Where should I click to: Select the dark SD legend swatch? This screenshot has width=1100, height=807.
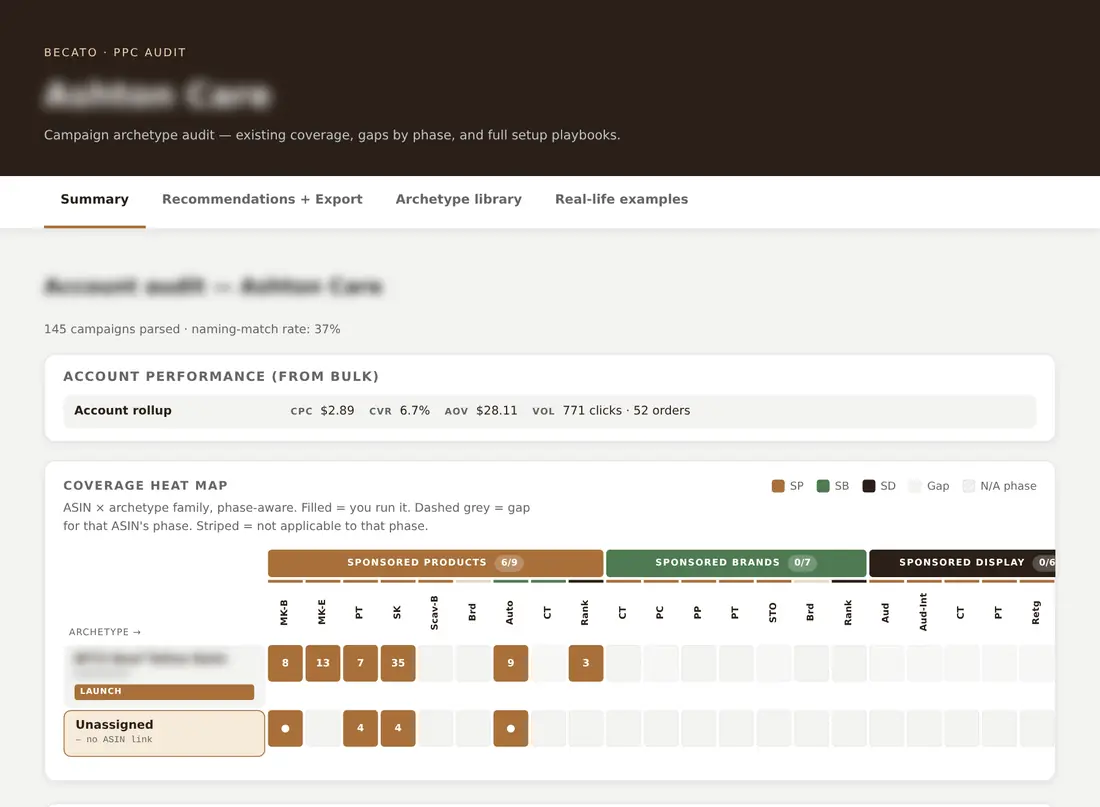coord(868,486)
